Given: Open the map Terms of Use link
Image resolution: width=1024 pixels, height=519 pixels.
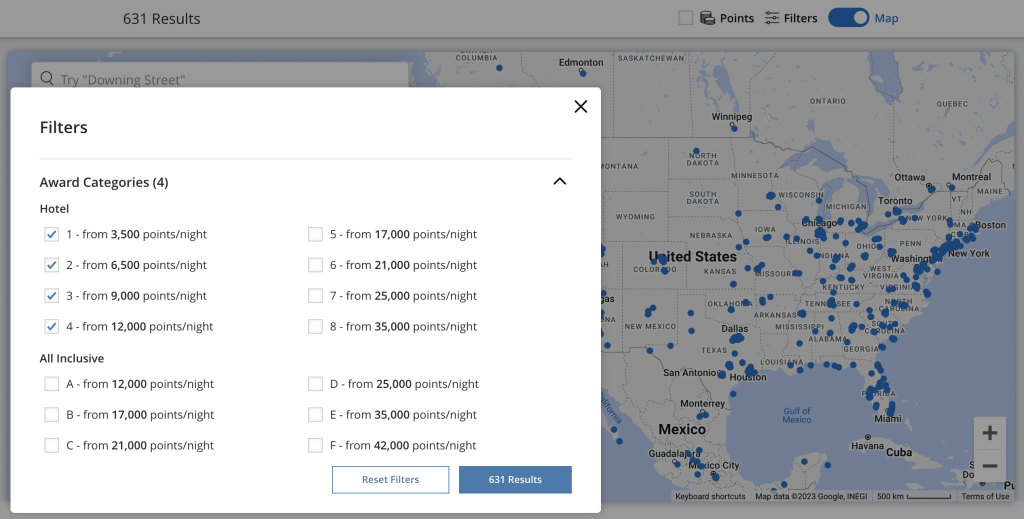Looking at the screenshot, I should pyautogui.click(x=985, y=497).
